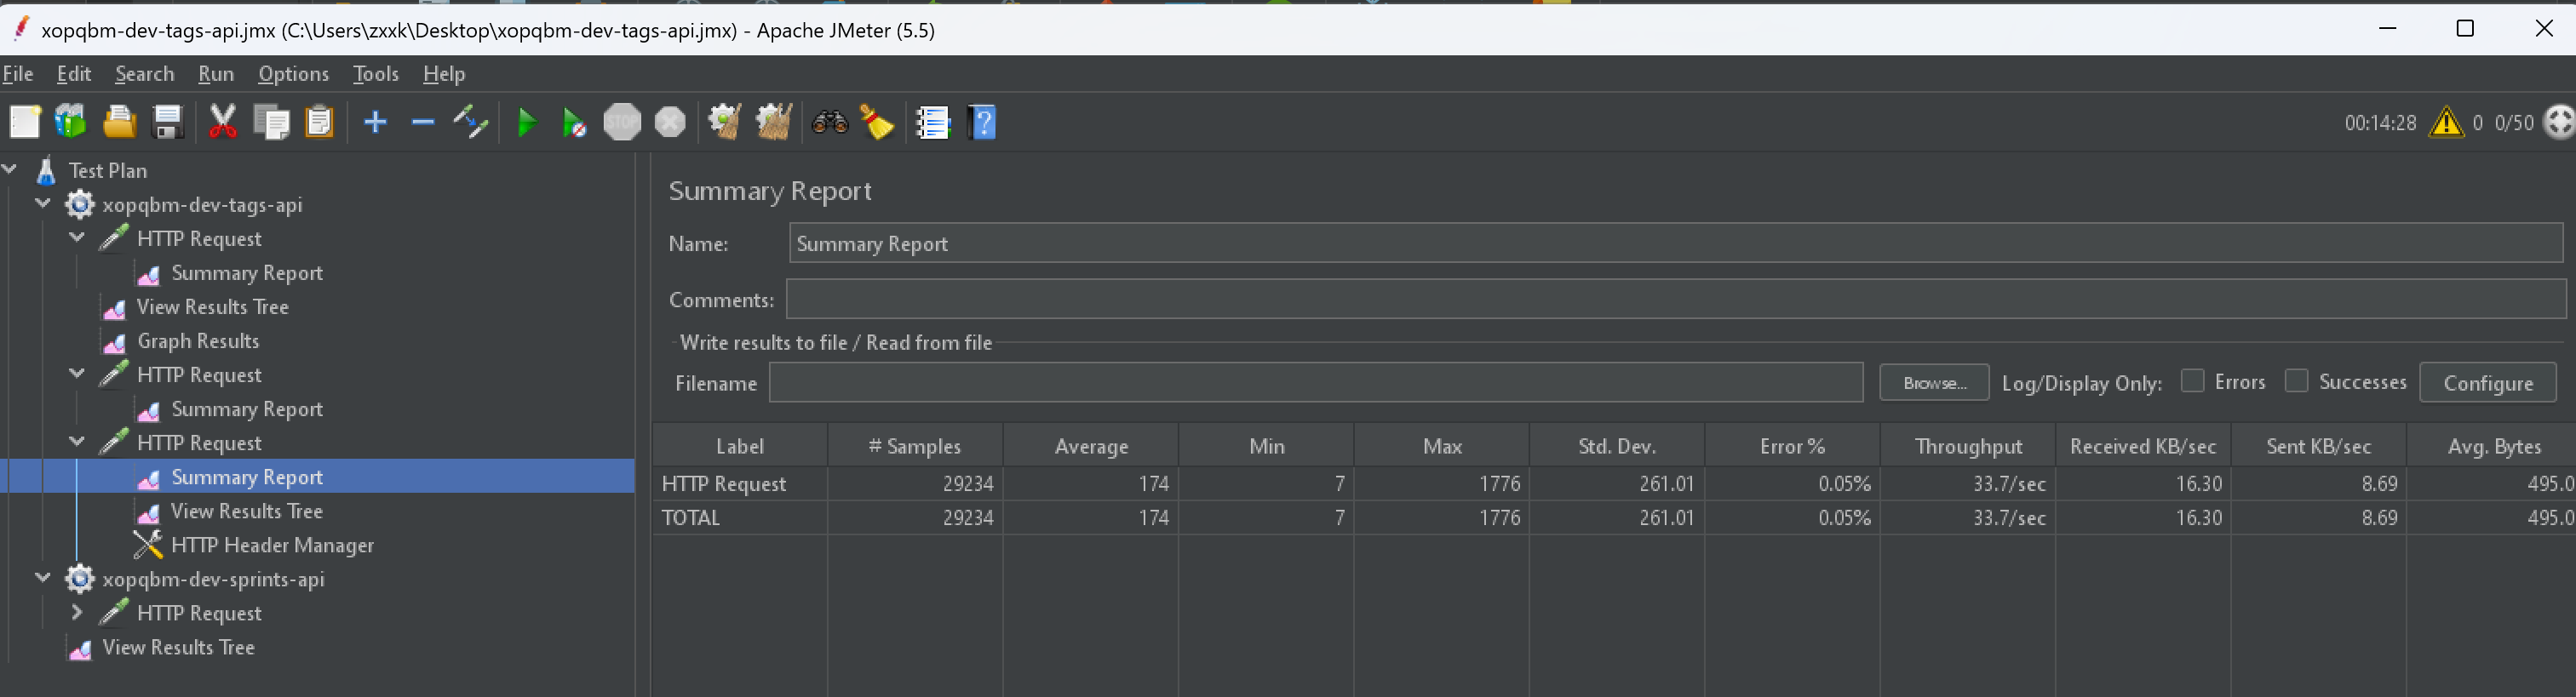Click the Toggle enable/disable icon

470,123
